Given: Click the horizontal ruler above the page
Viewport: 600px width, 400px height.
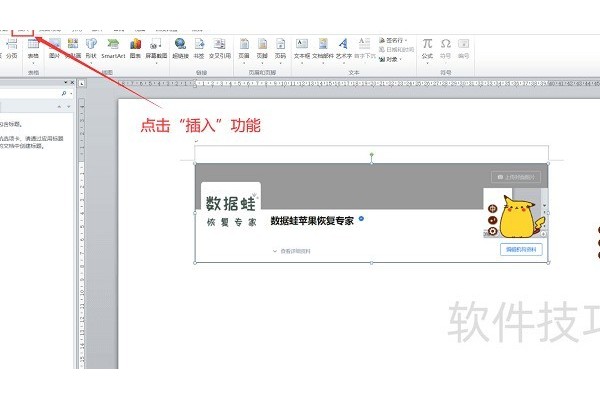Looking at the screenshot, I should click(360, 83).
